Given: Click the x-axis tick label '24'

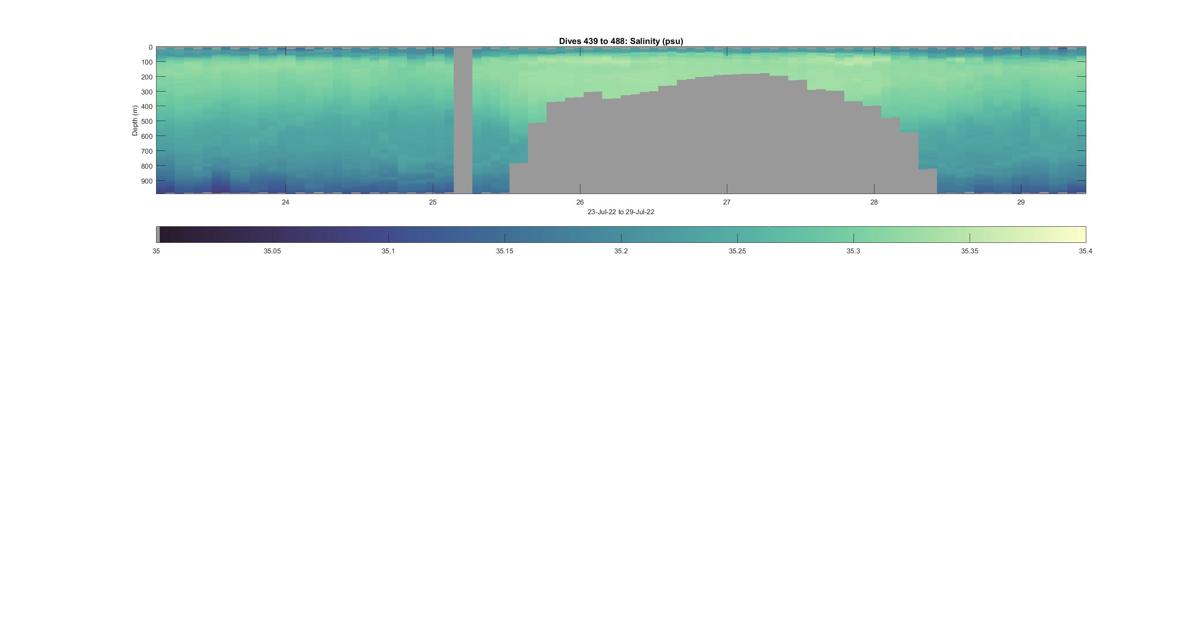Looking at the screenshot, I should [286, 202].
